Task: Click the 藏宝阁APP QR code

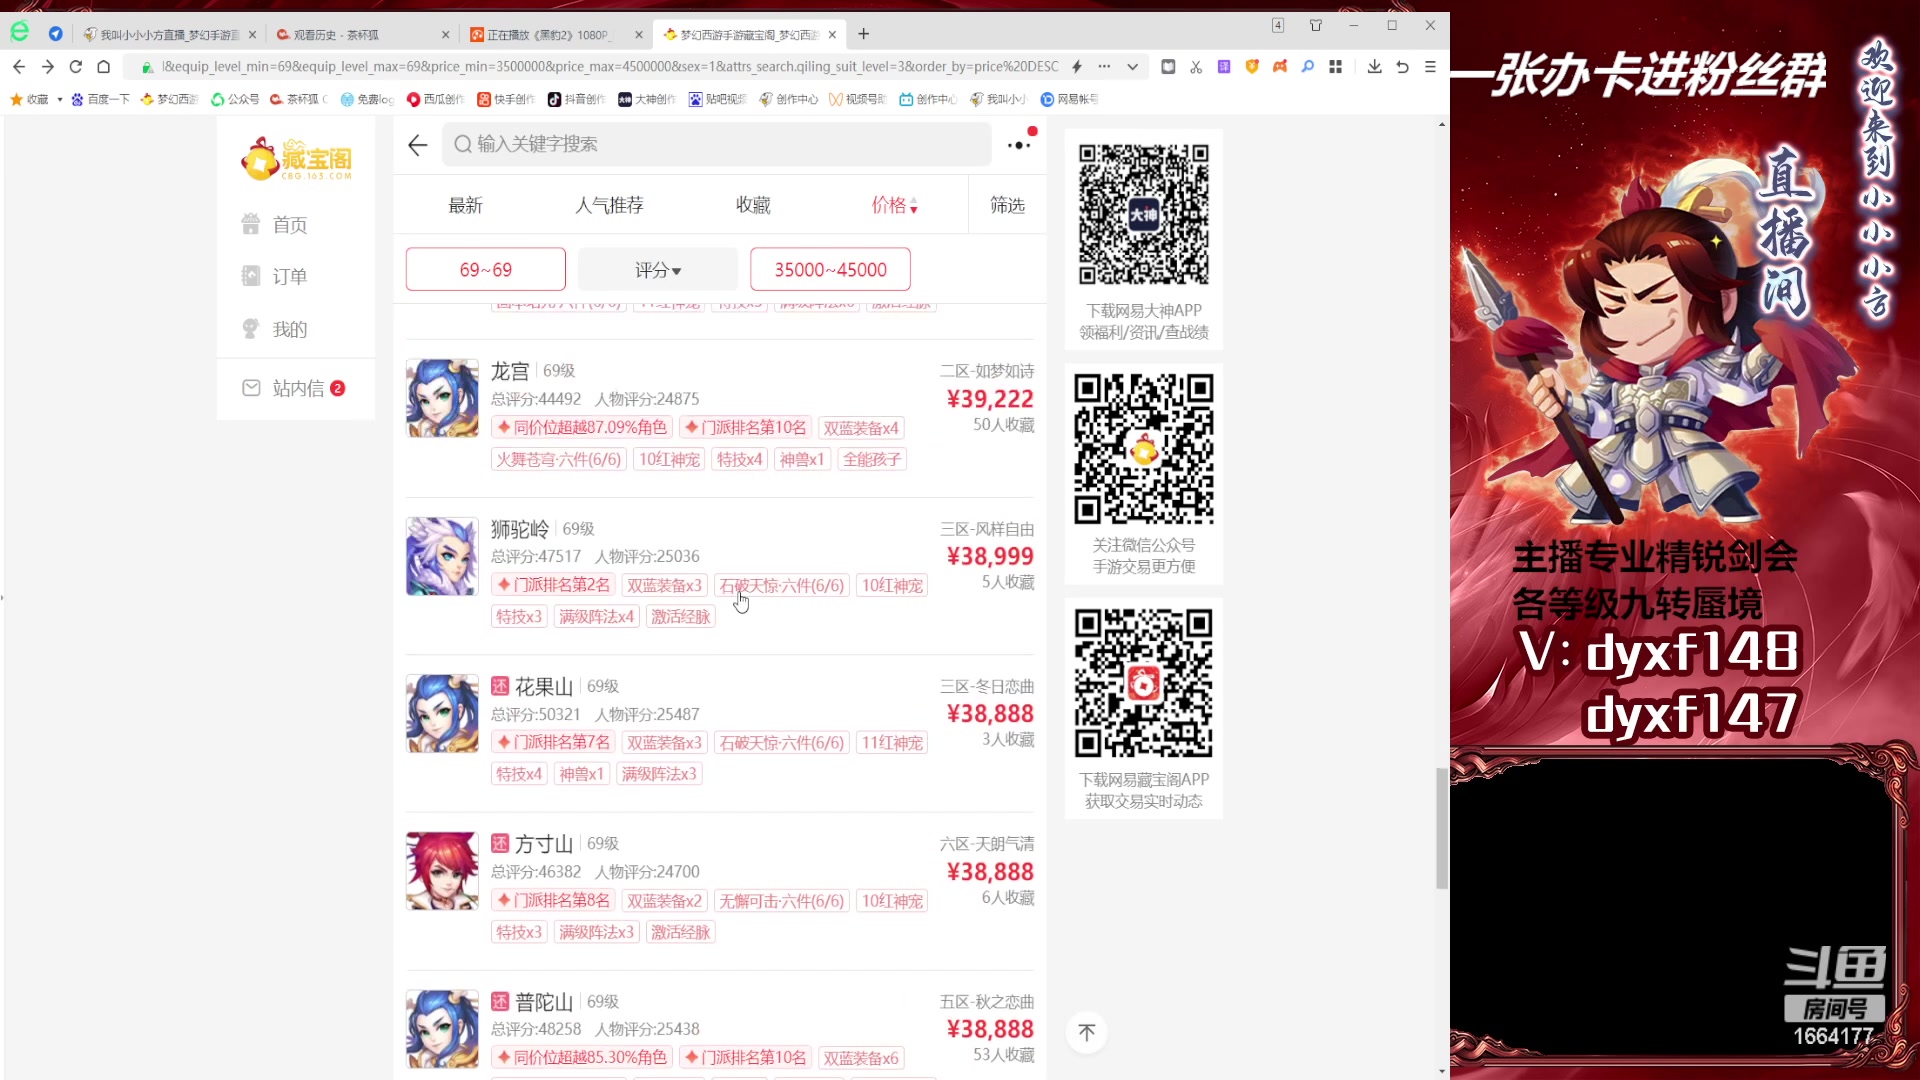Action: tap(1144, 683)
